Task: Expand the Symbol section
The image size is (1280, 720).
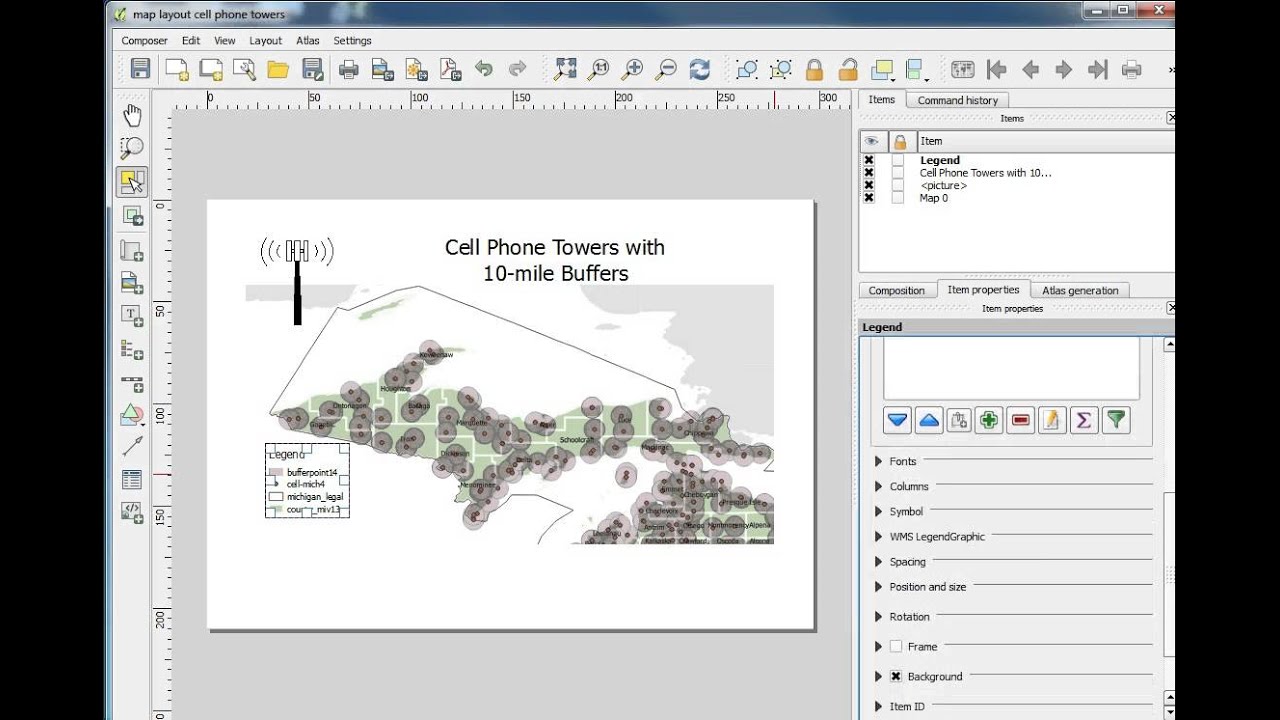Action: [x=879, y=511]
